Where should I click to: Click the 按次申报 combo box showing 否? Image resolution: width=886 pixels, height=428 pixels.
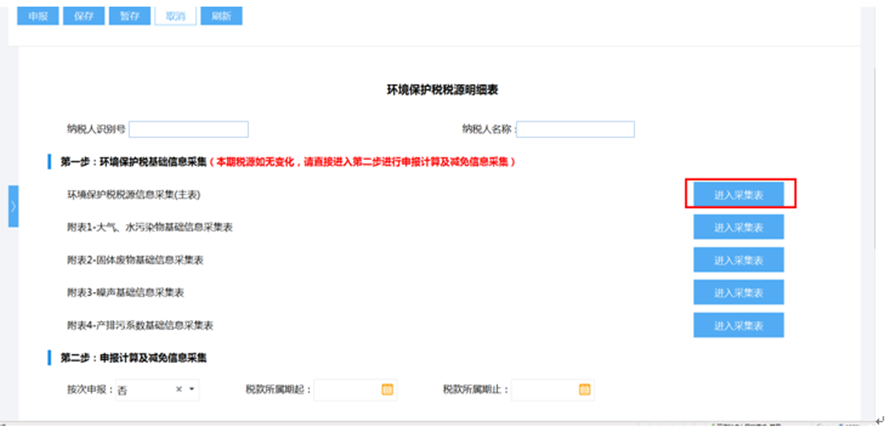145,389
